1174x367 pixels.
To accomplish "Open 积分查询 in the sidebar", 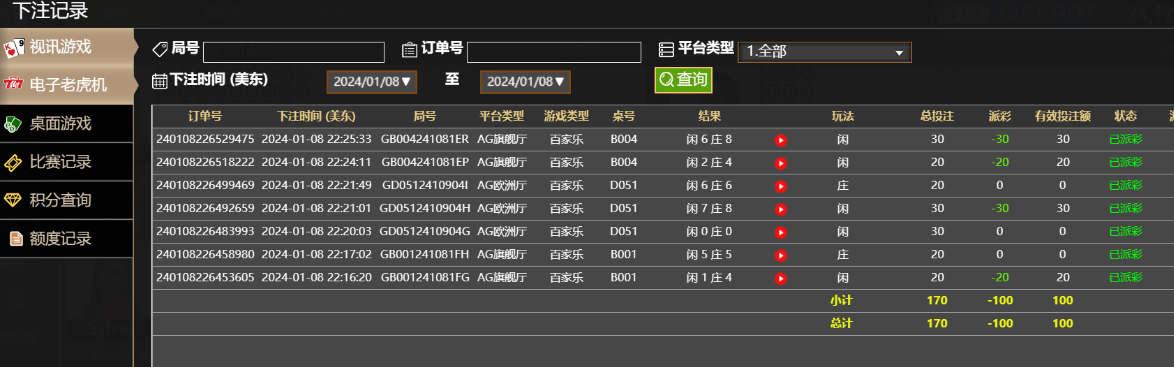I will 67,200.
